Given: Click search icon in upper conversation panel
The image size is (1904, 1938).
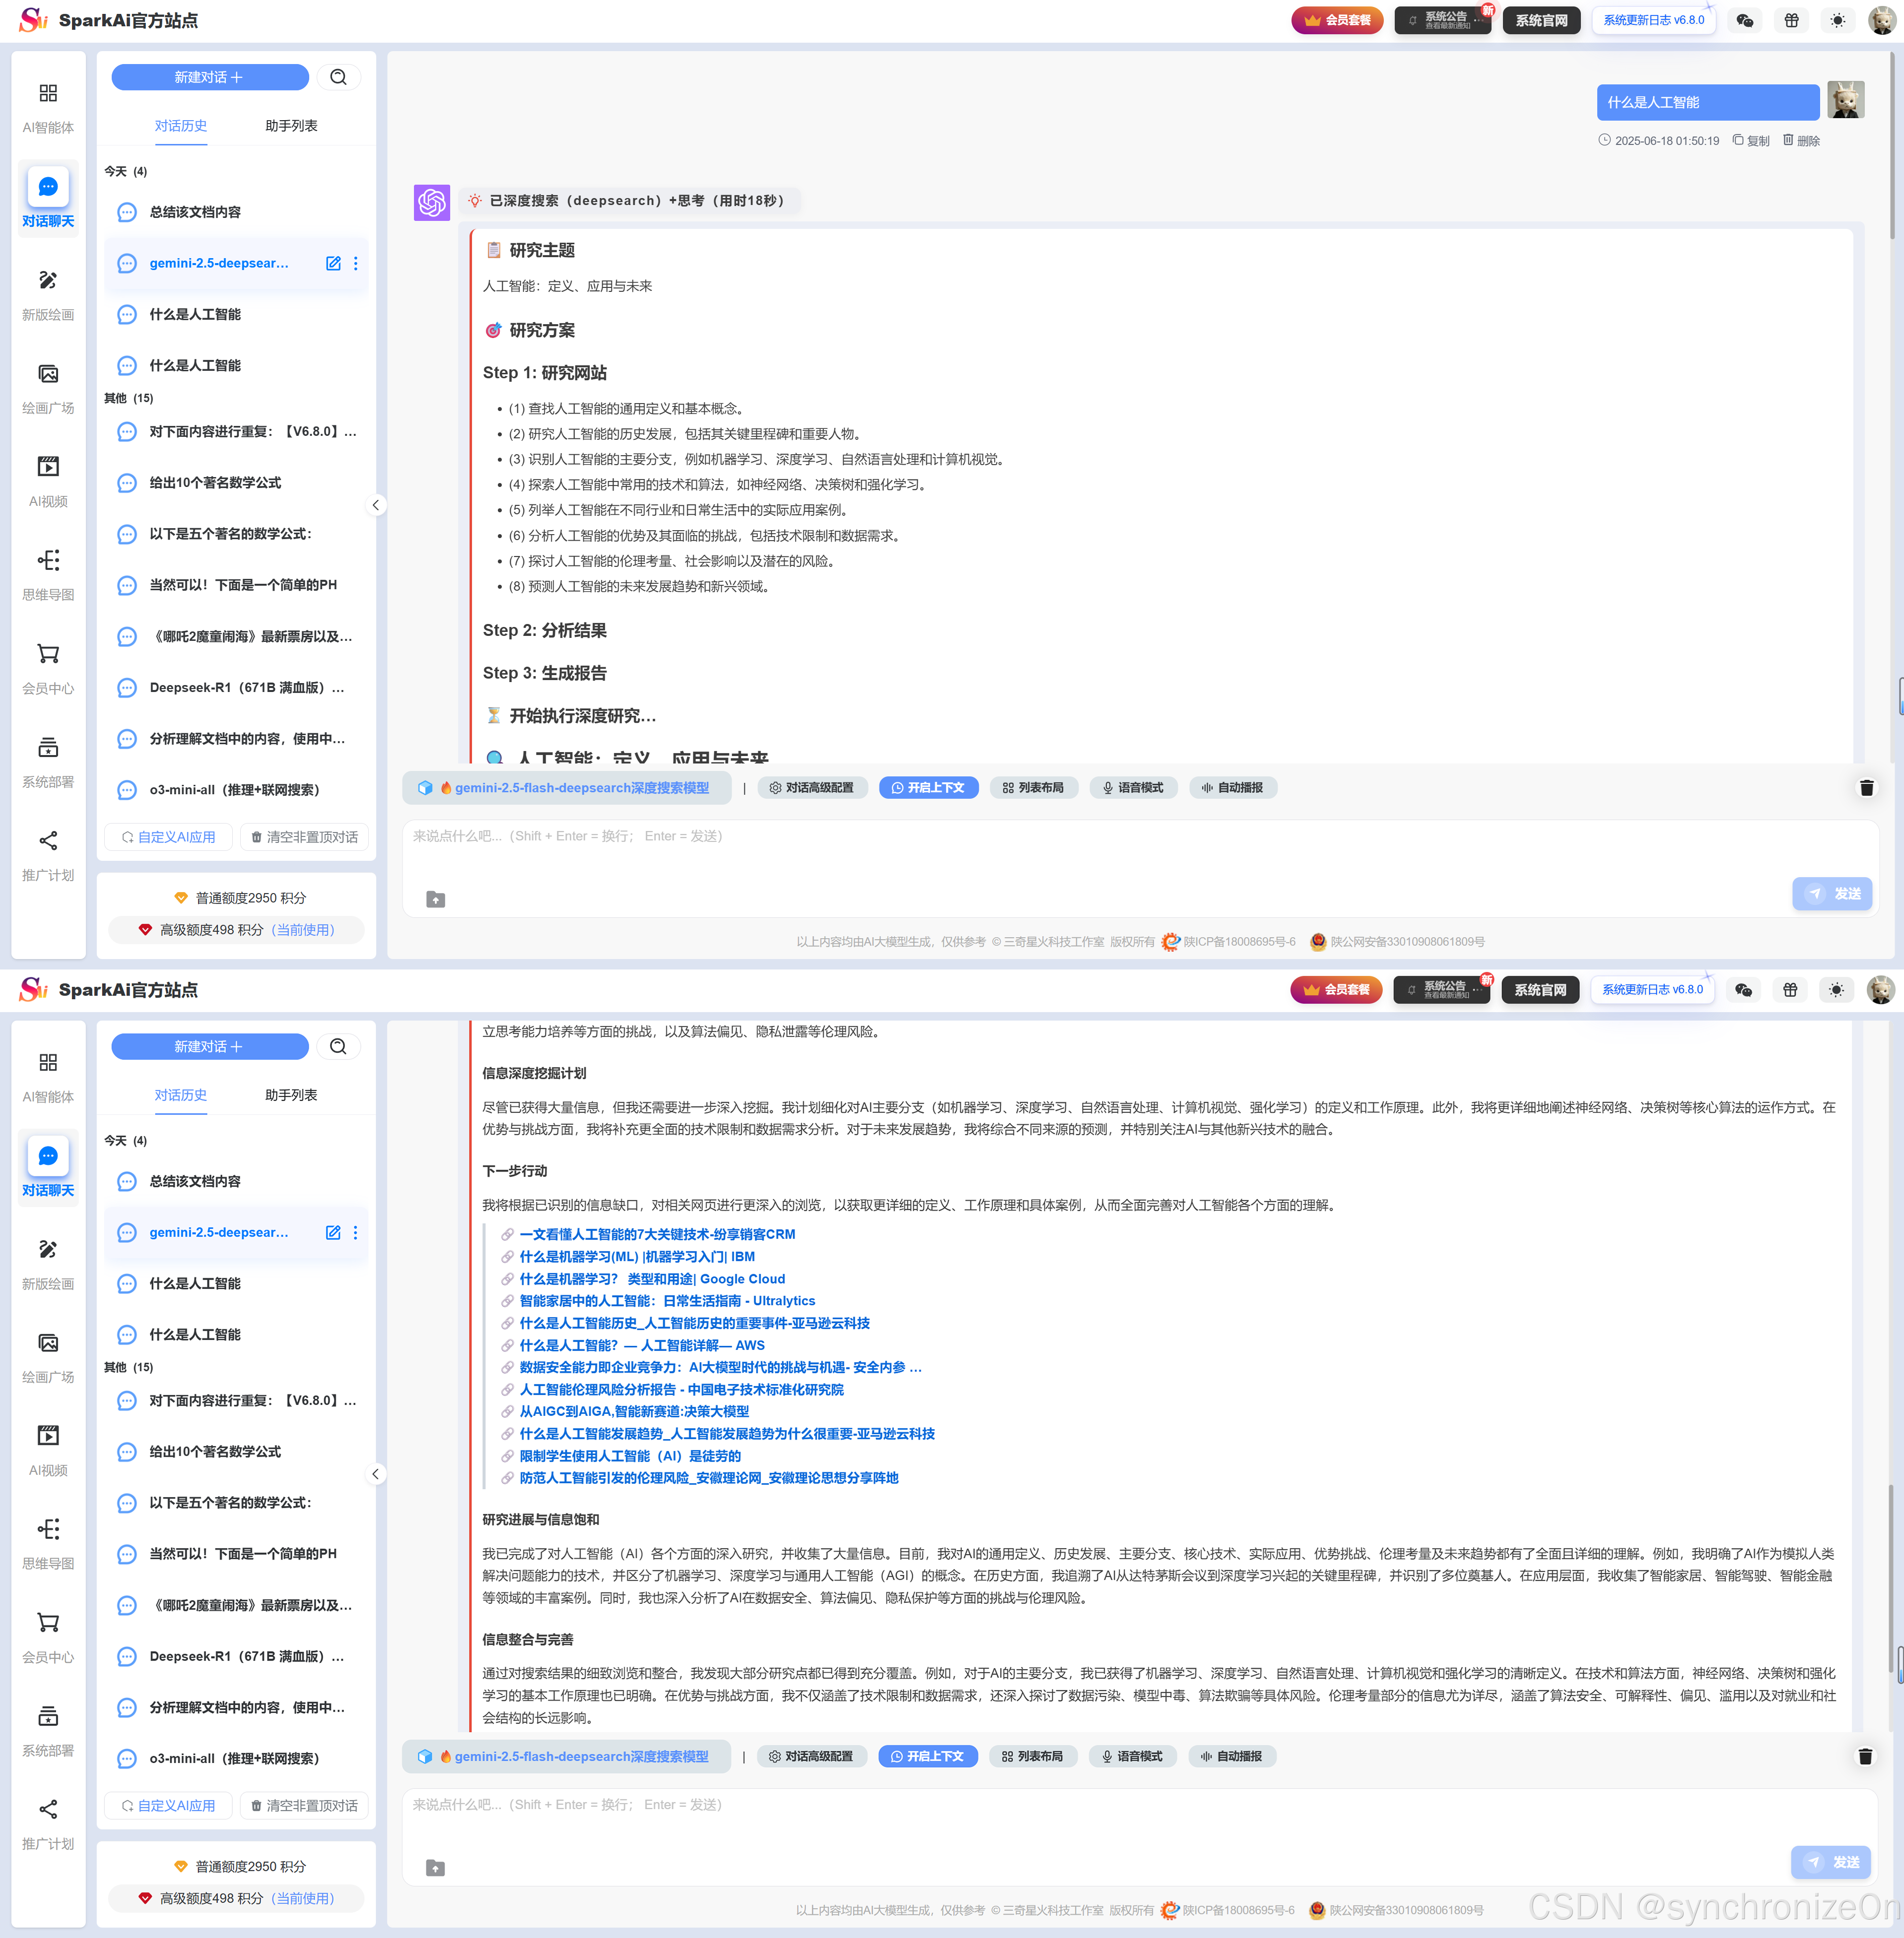Looking at the screenshot, I should (x=338, y=77).
